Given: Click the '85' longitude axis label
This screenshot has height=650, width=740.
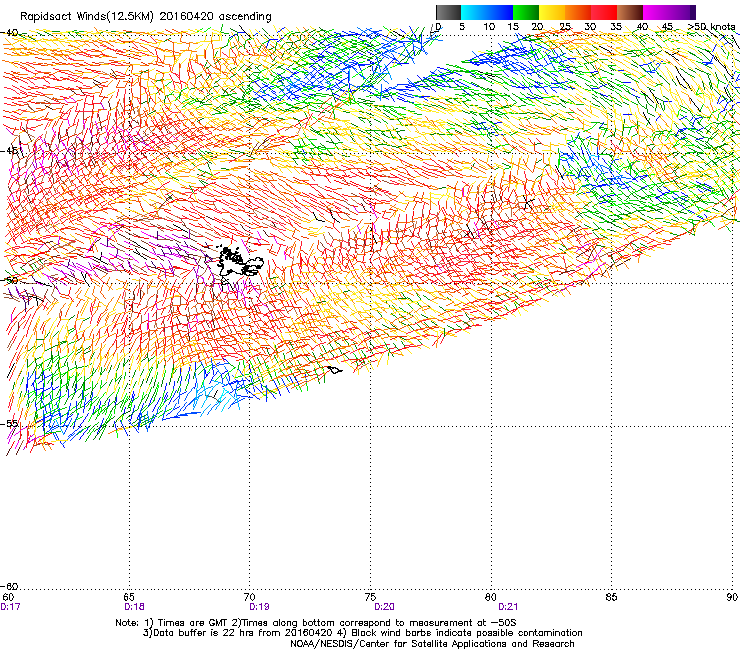Looking at the screenshot, I should pos(611,597).
